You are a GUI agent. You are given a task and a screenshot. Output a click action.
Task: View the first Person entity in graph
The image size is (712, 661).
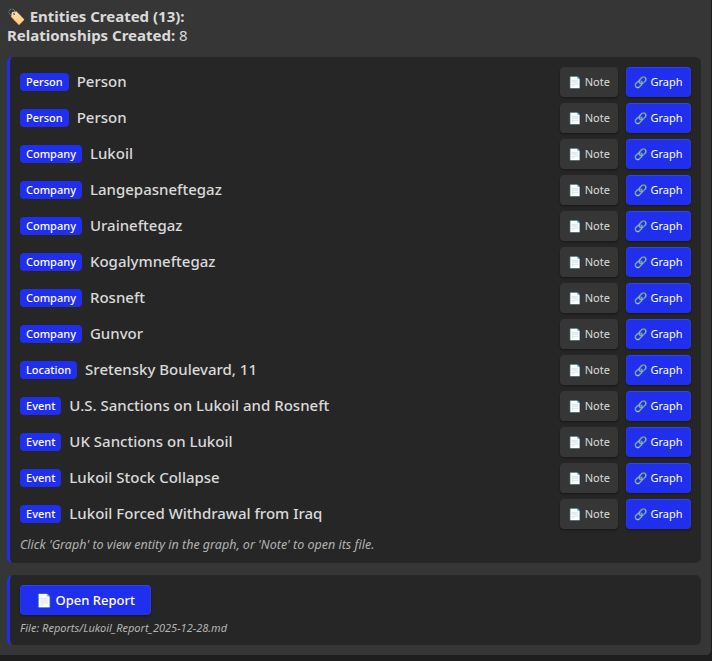(x=658, y=82)
